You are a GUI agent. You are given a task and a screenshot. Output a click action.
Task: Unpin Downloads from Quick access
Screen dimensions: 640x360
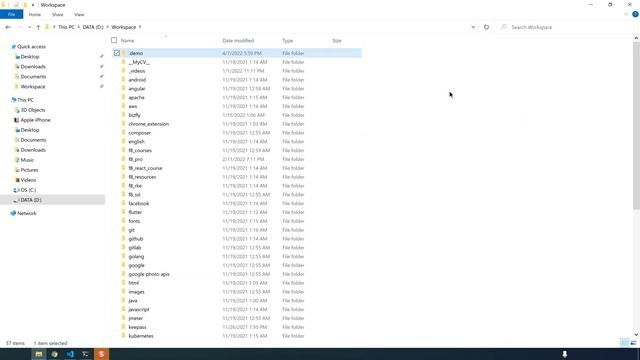tap(102, 67)
